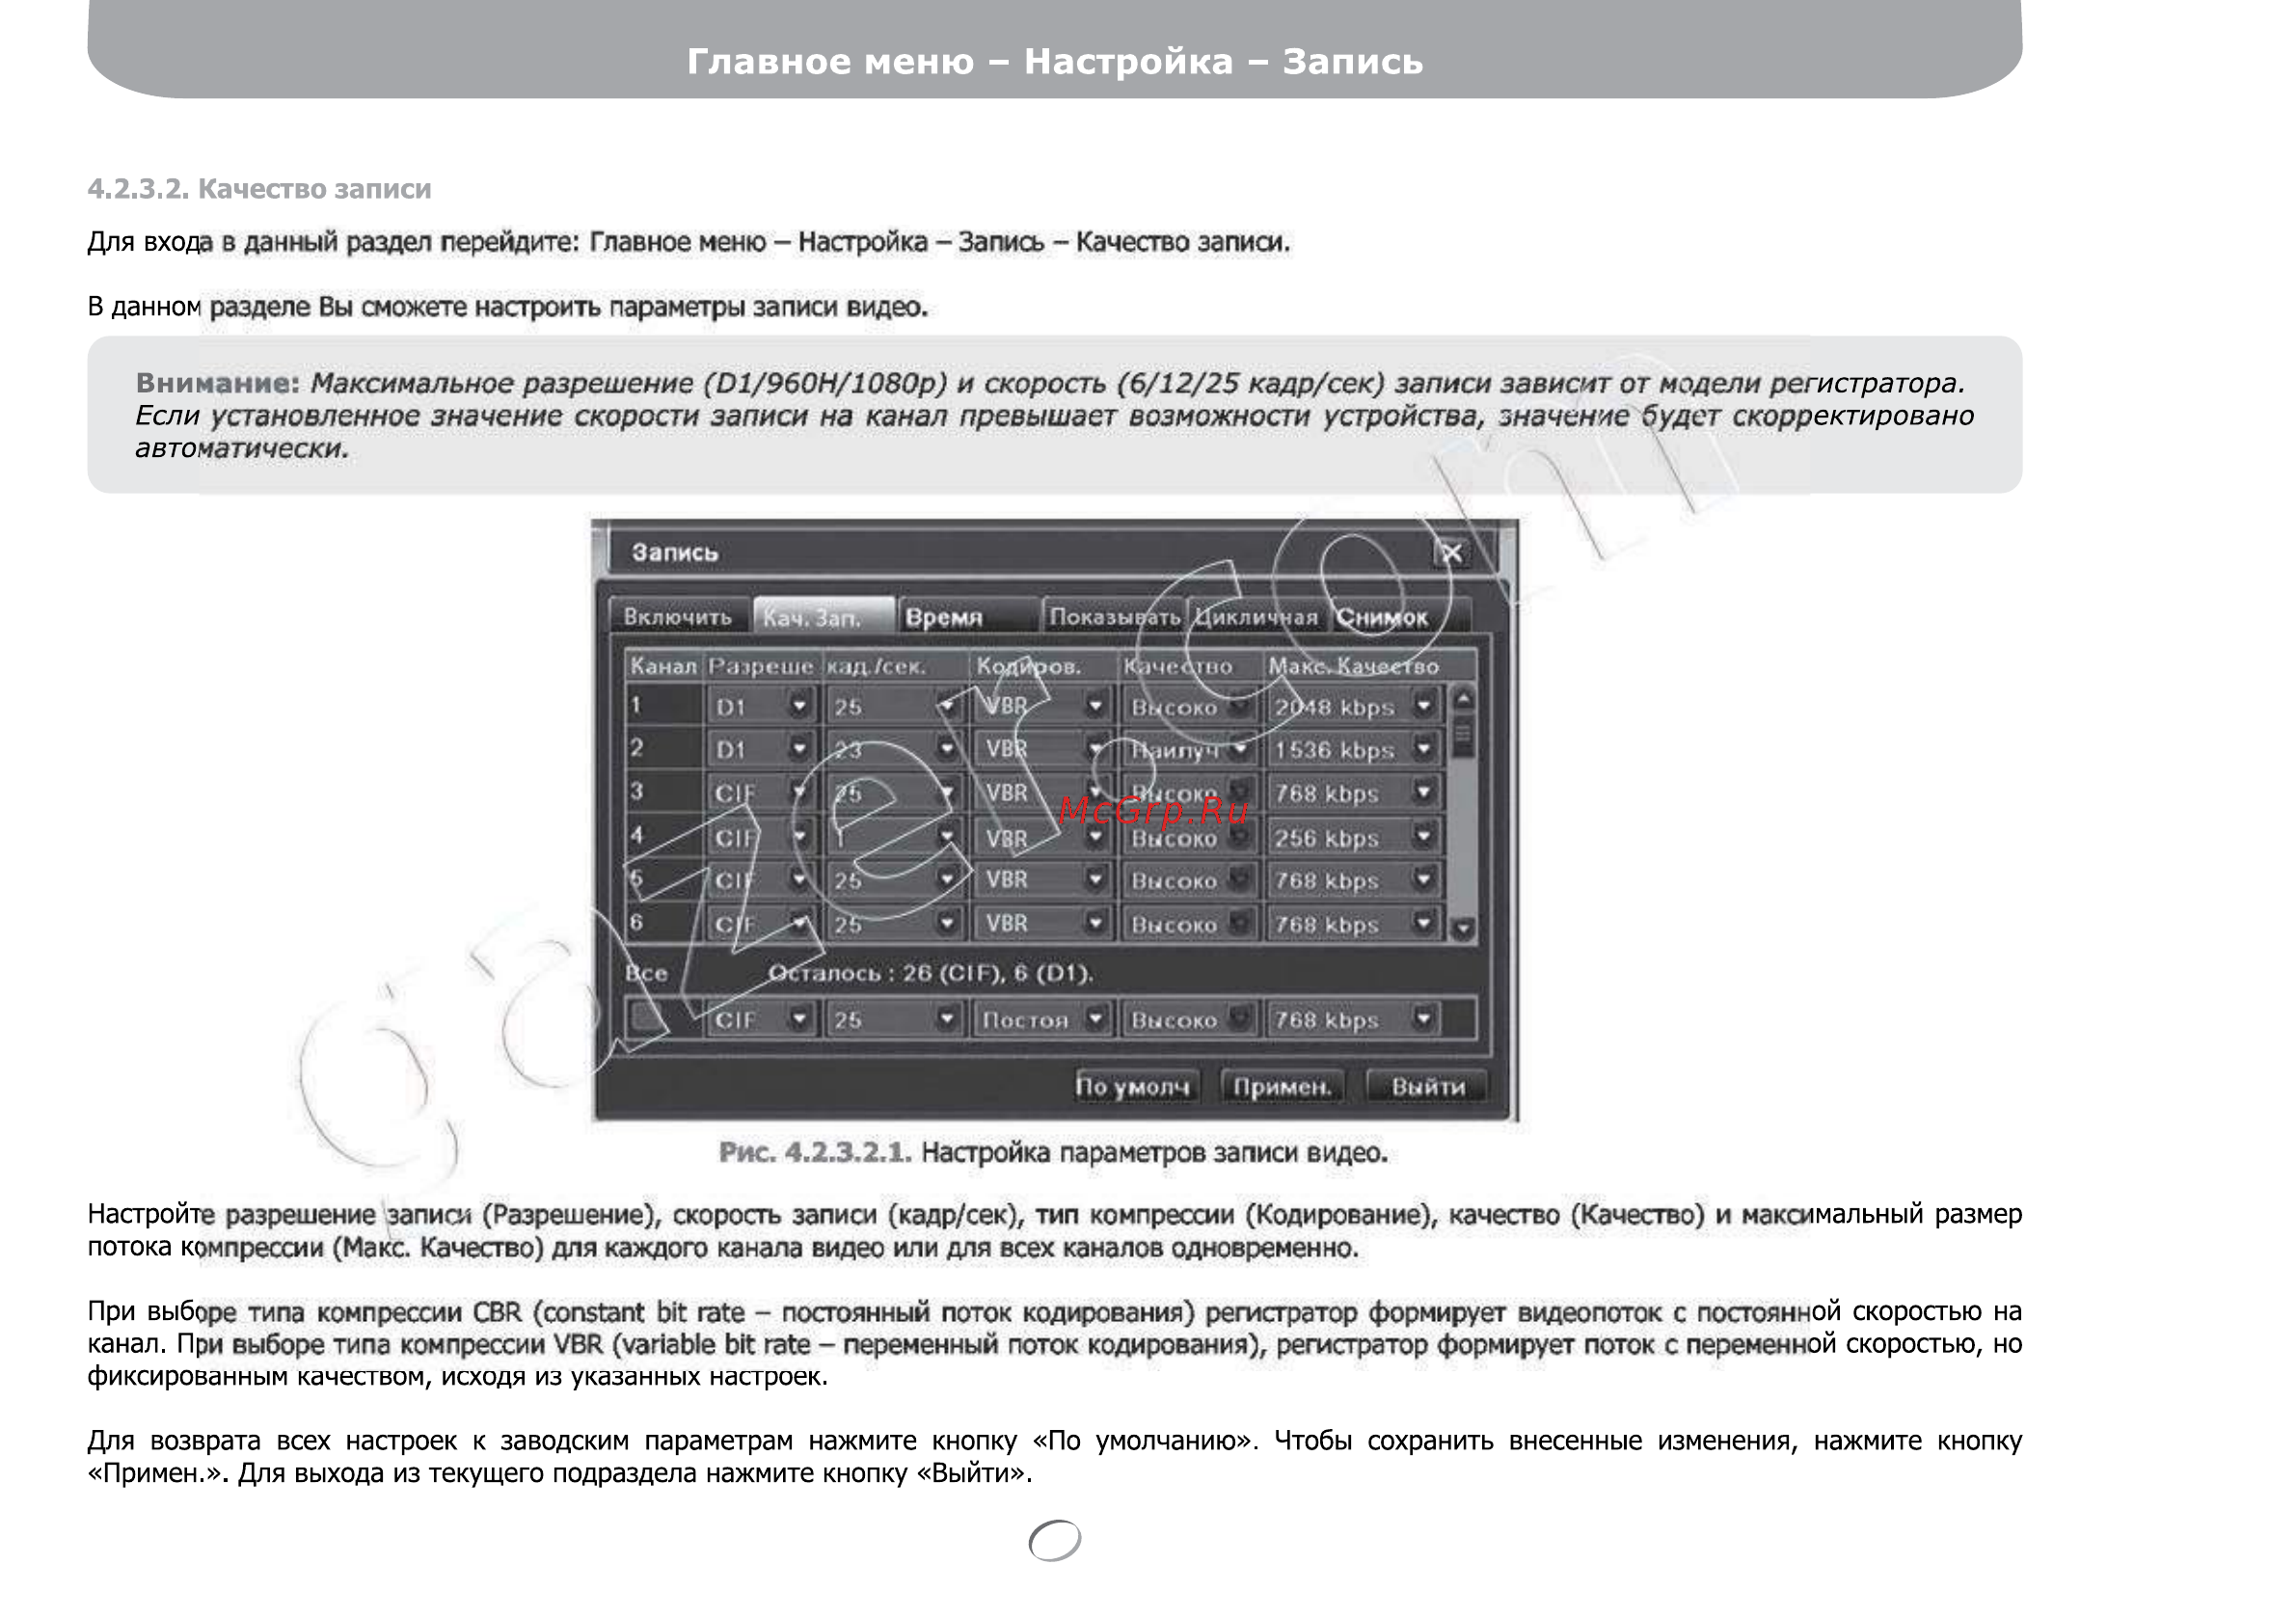
Task: Open the all-channels Постоя encoding dropdown
Action: click(1043, 1019)
